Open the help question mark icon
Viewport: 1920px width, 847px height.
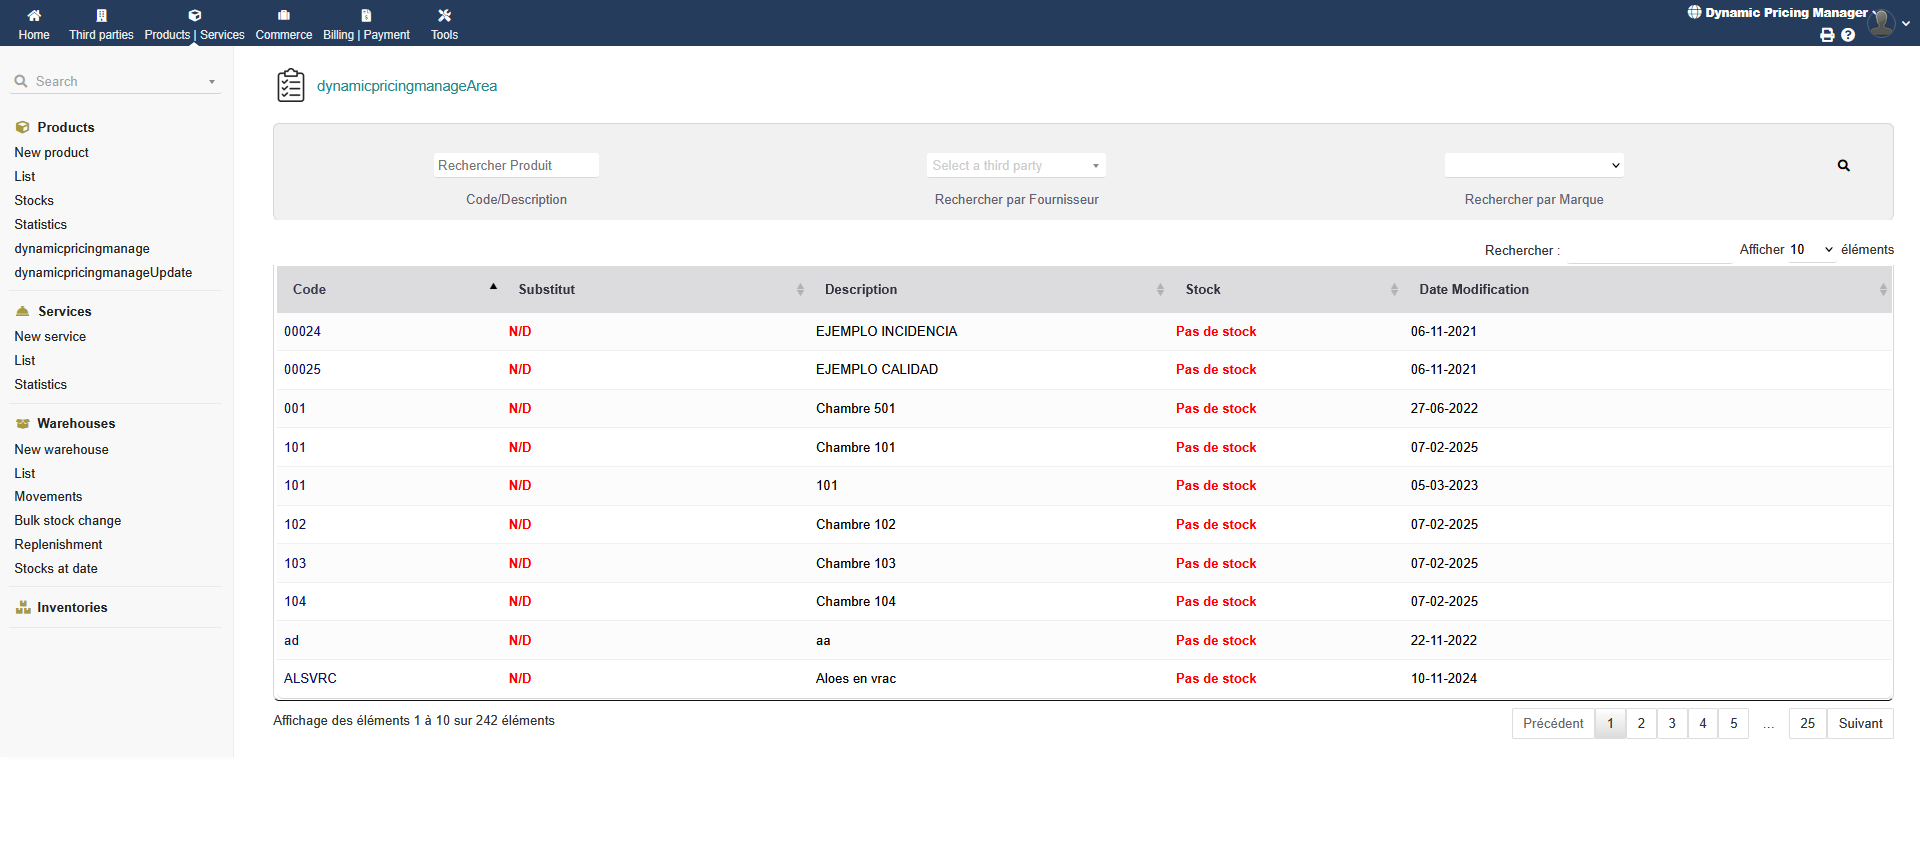(1848, 35)
